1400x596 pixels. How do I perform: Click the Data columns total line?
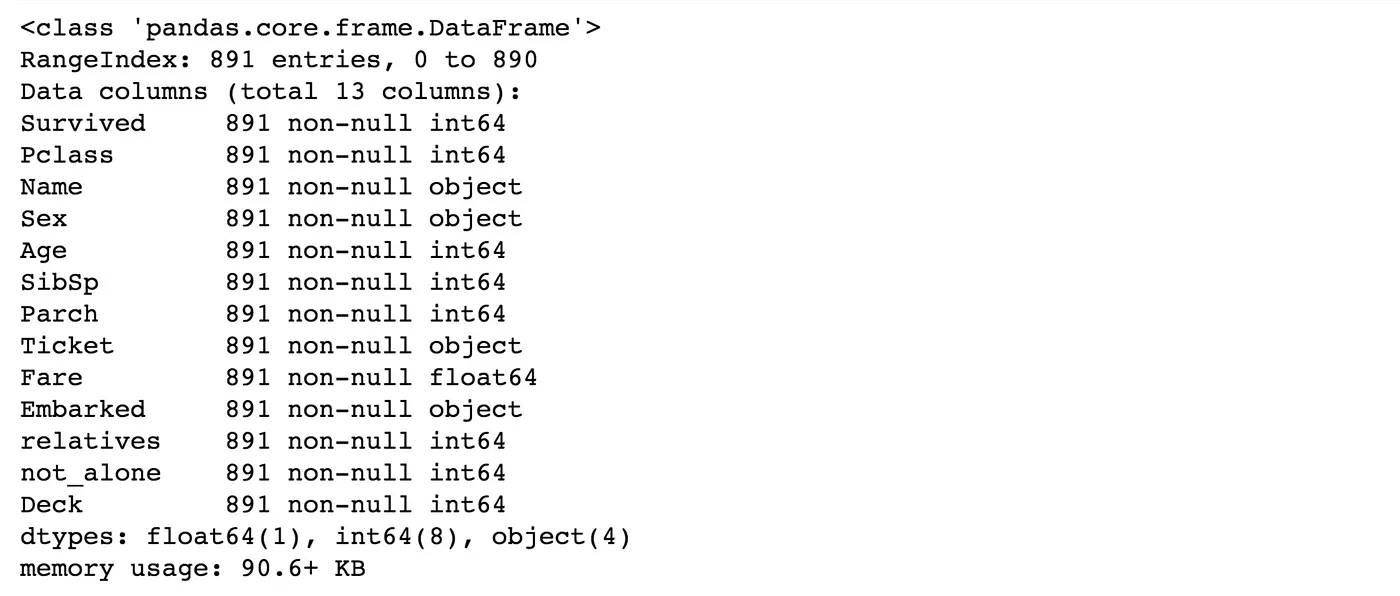[271, 91]
